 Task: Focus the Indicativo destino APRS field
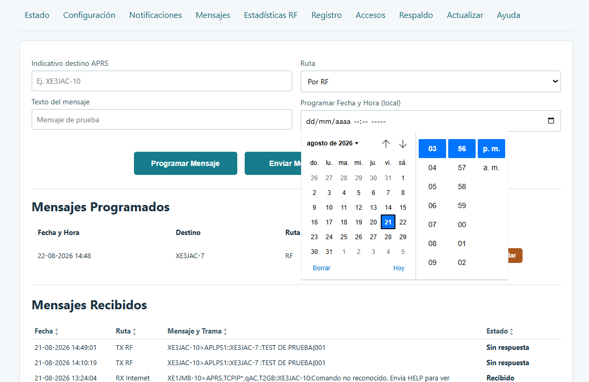click(162, 81)
